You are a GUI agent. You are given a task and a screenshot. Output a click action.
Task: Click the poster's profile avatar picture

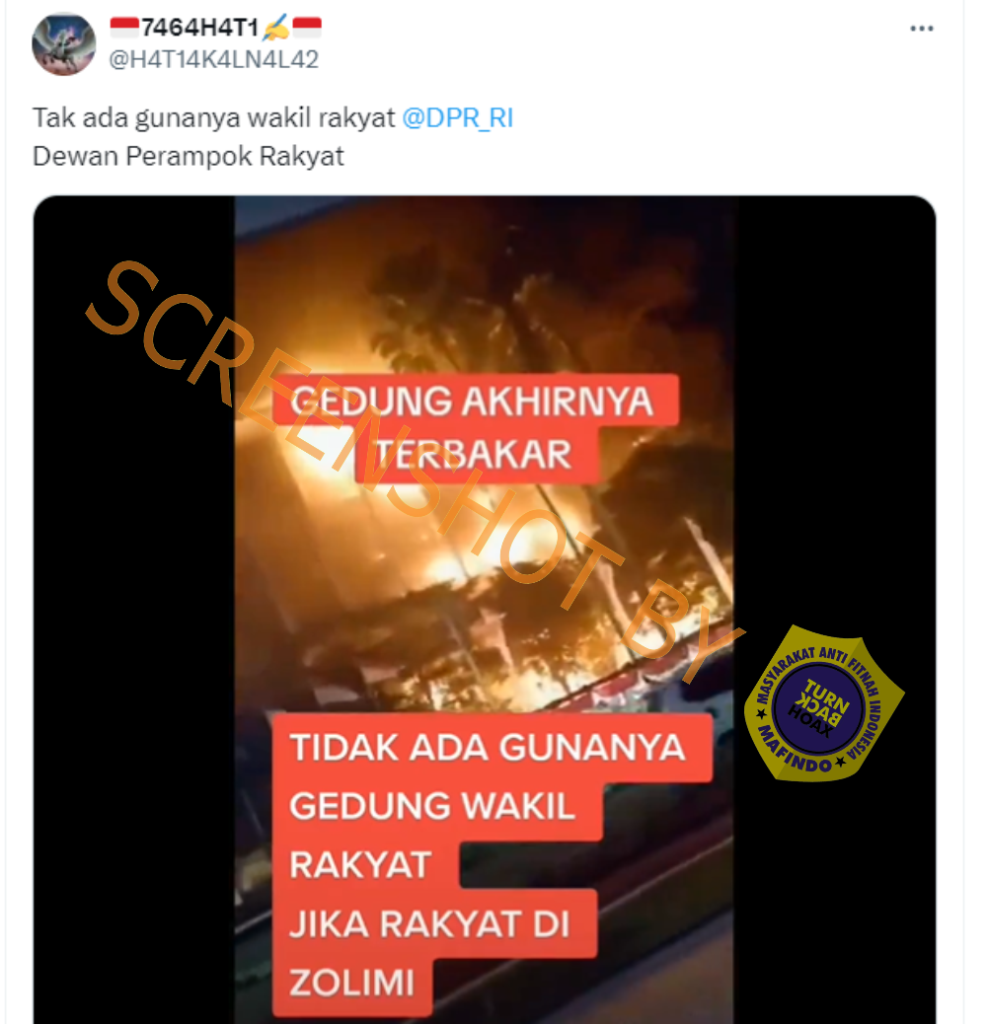click(x=63, y=44)
